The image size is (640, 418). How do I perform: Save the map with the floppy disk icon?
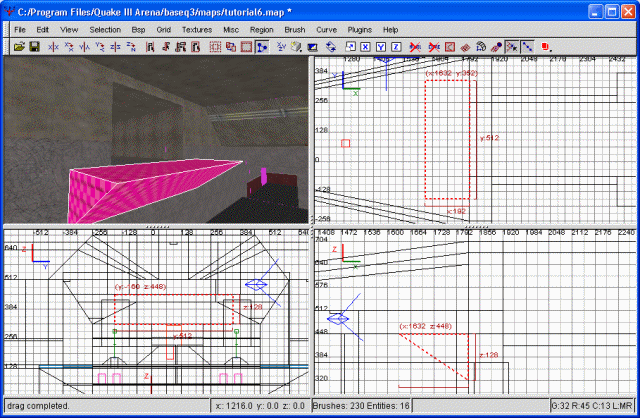coord(35,47)
